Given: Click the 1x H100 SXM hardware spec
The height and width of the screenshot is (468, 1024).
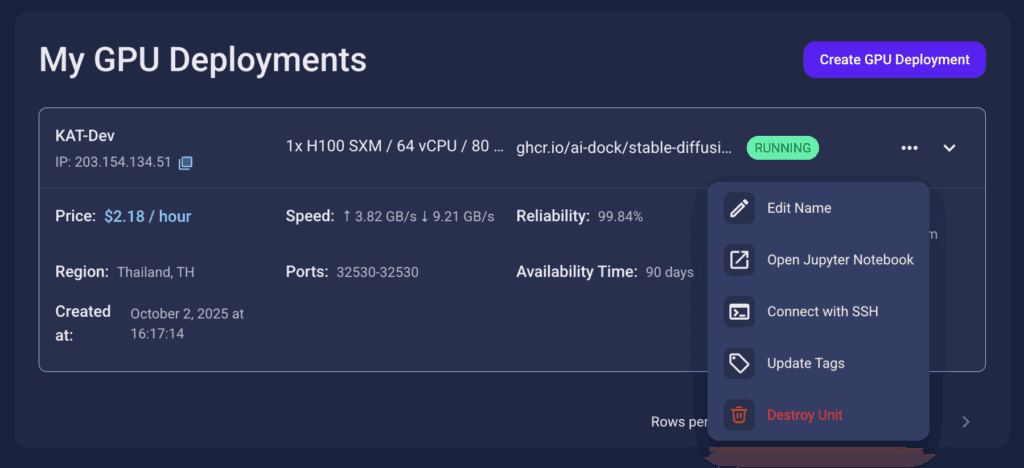Looking at the screenshot, I should tap(394, 147).
